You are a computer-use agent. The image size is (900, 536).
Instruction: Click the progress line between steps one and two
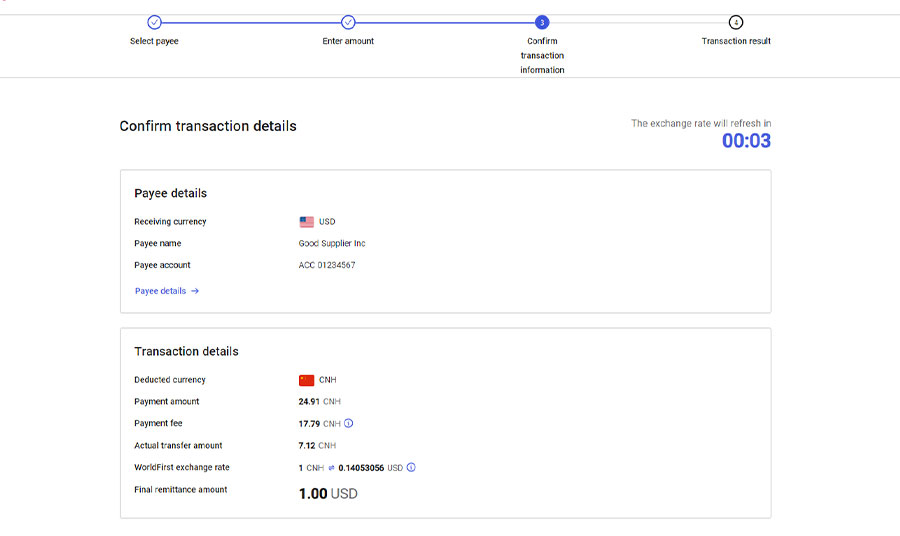coord(251,22)
